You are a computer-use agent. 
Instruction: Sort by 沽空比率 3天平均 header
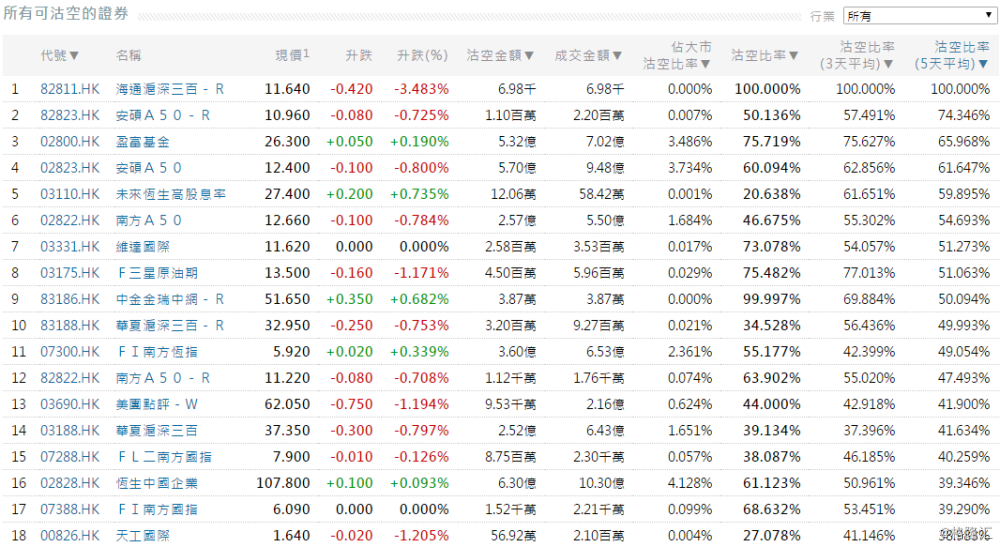click(857, 55)
